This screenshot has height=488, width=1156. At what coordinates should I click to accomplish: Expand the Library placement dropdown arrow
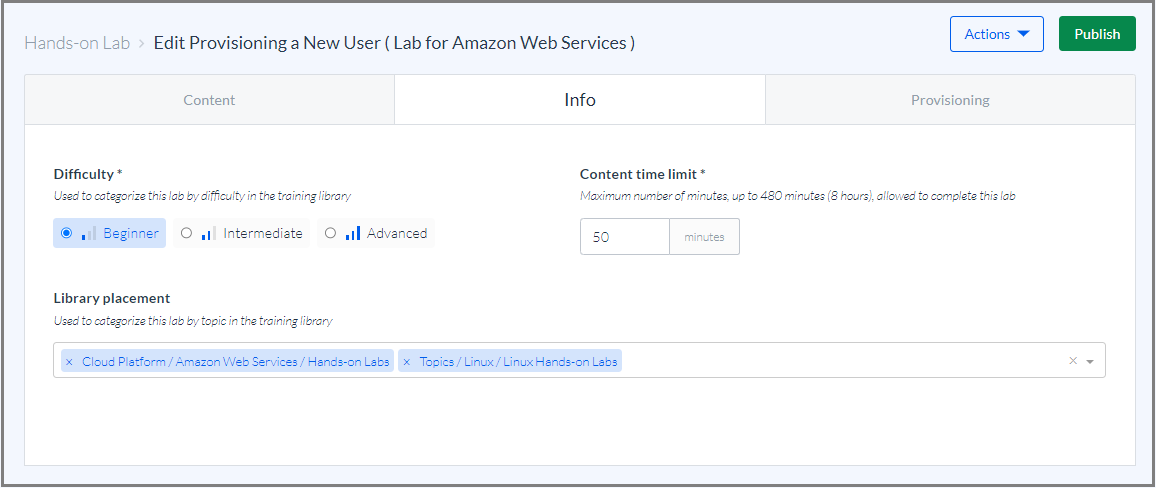1090,361
